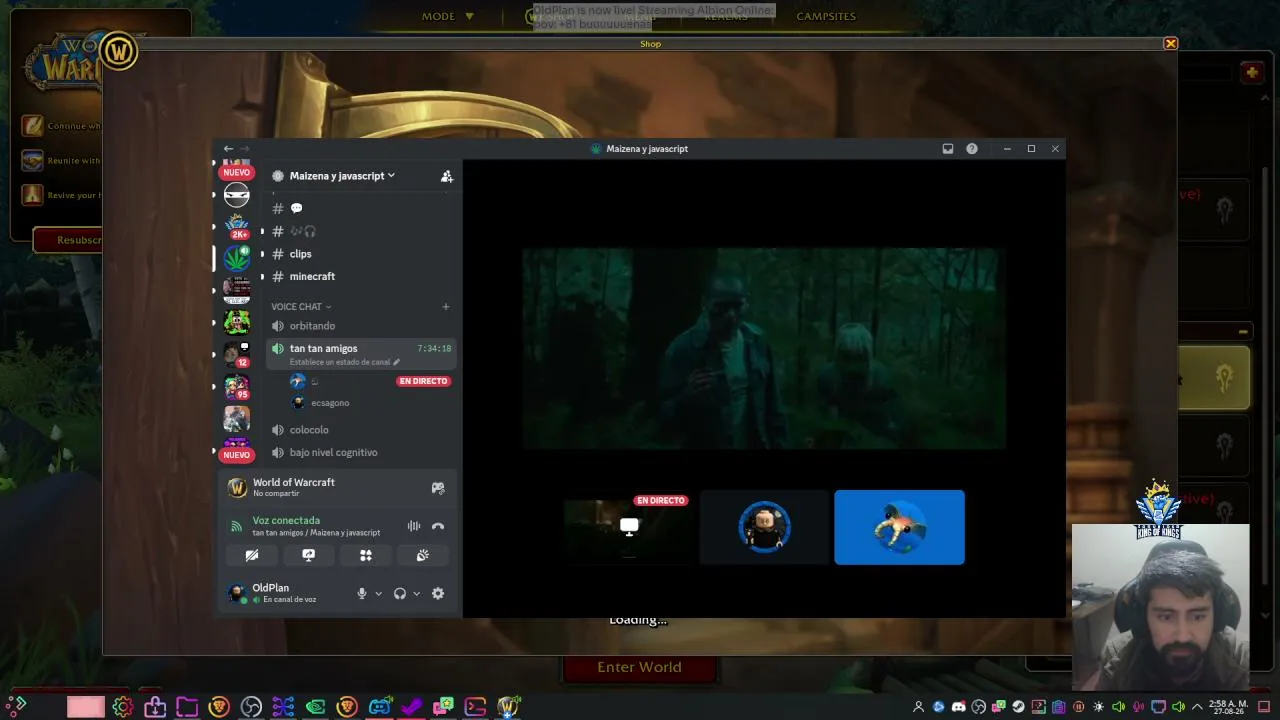The height and width of the screenshot is (720, 1280).
Task: Open OBS Studio from the taskbar
Action: 251,708
